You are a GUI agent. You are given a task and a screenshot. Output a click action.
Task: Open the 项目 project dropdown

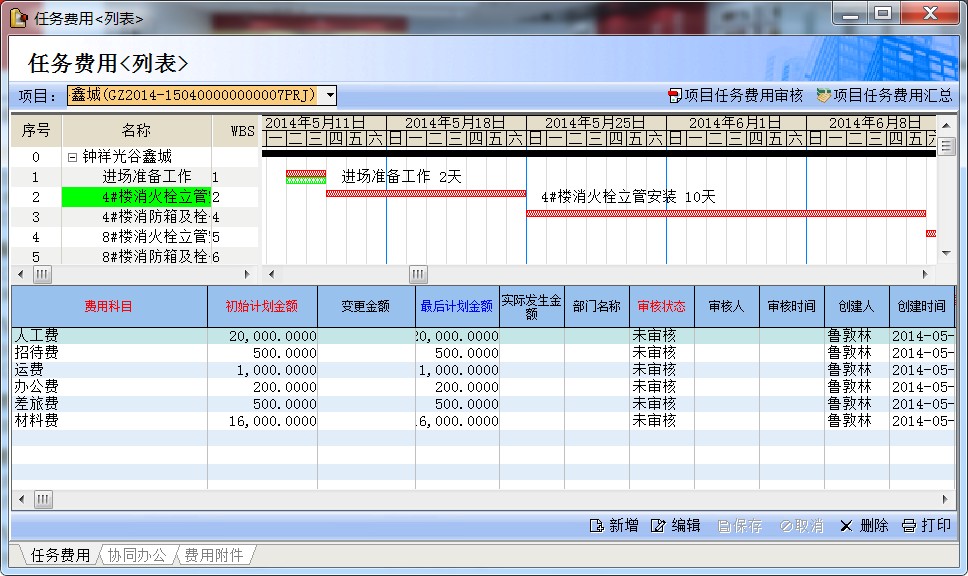click(x=329, y=95)
